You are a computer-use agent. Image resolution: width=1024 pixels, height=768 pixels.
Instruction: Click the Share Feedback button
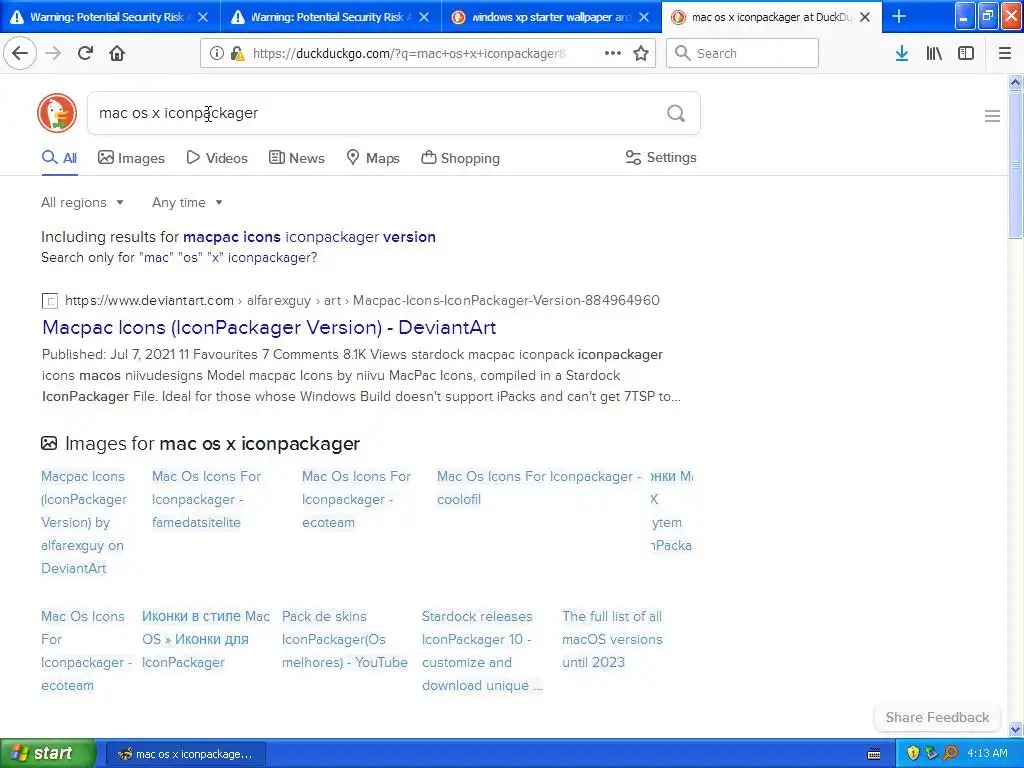tap(937, 717)
